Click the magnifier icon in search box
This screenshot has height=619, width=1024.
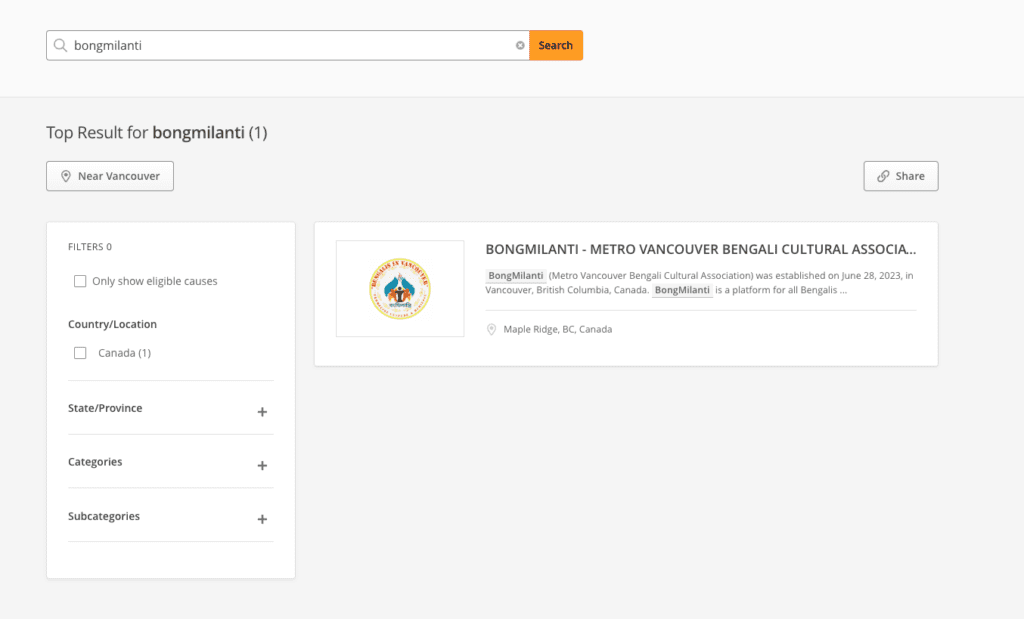[60, 45]
